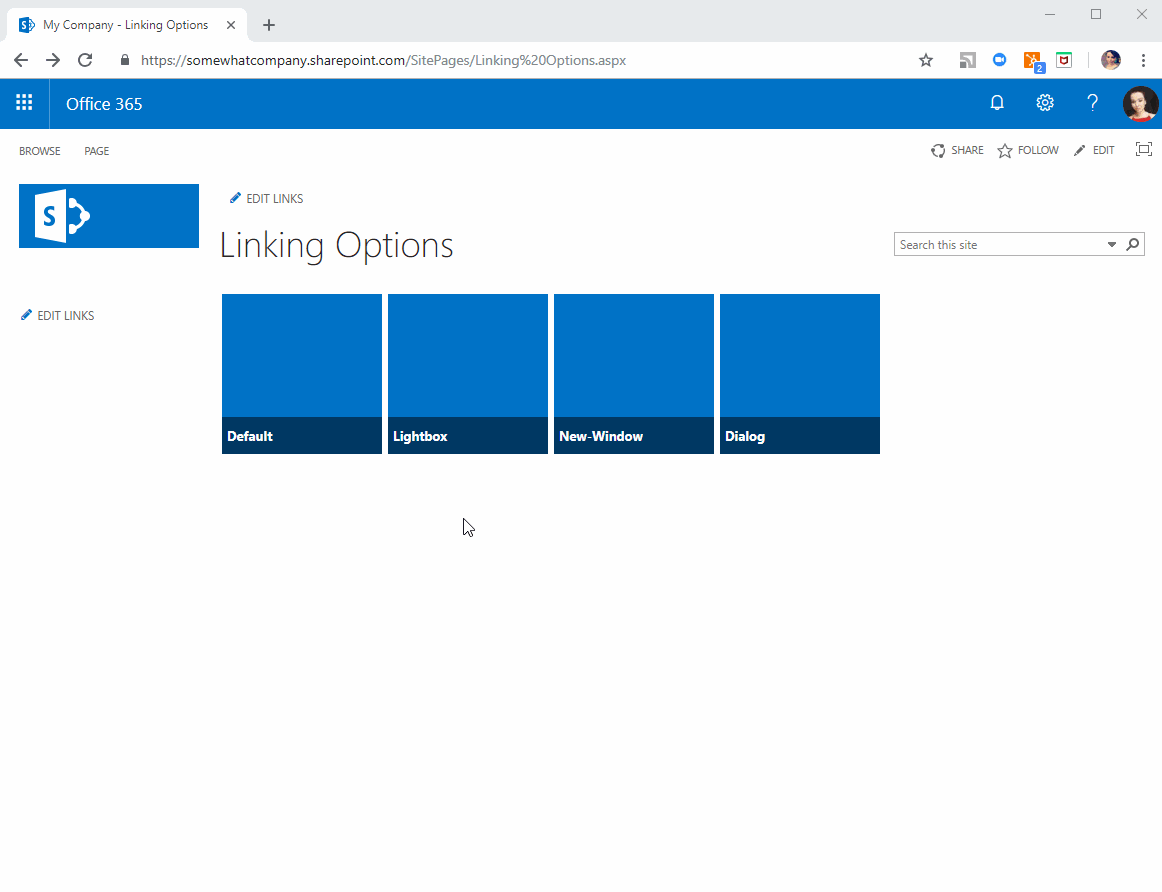Toggle full screen focus mode

point(1143,148)
